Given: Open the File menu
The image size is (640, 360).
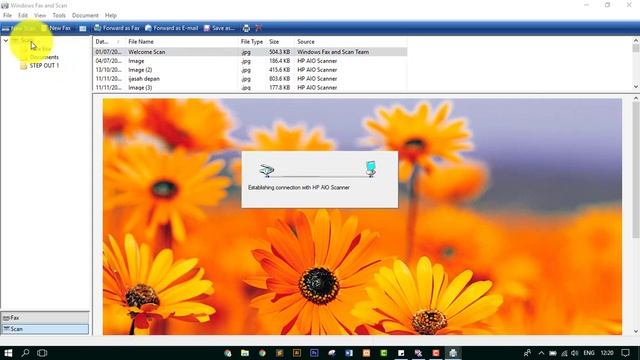Looking at the screenshot, I should [x=7, y=16].
